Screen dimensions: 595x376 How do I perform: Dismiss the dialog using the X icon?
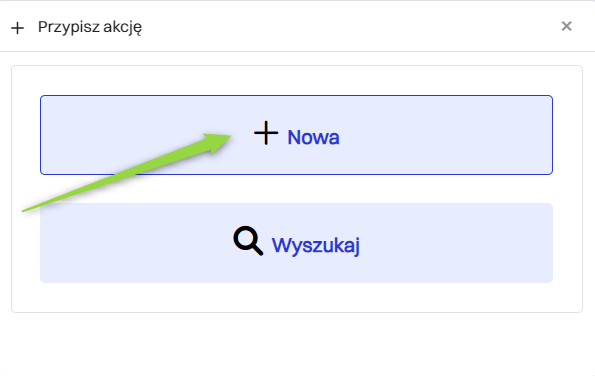pos(567,26)
